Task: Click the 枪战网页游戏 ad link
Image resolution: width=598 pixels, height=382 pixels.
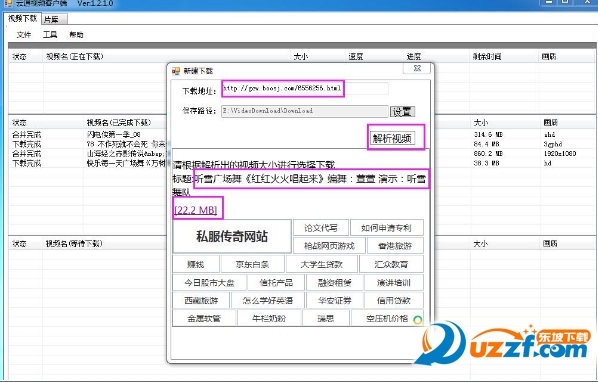Action: click(329, 246)
